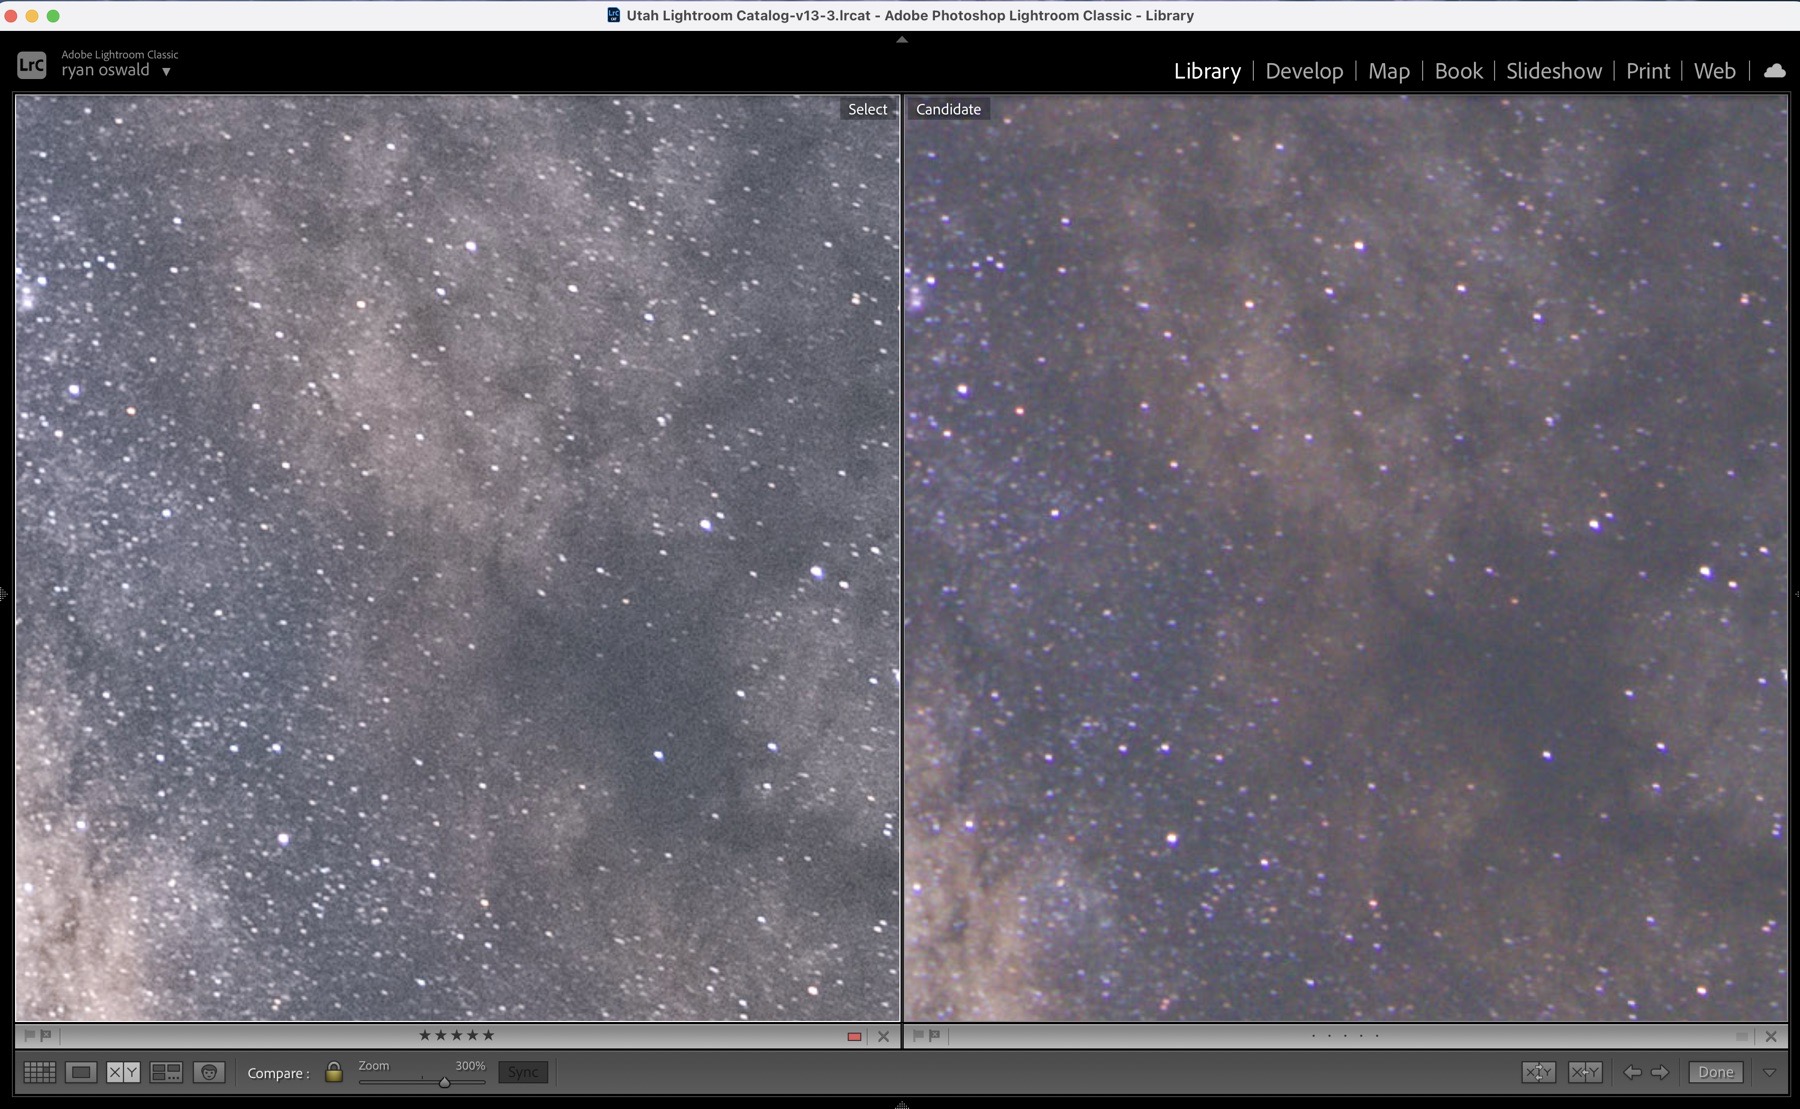
Task: Open People view face icon
Action: 208,1072
